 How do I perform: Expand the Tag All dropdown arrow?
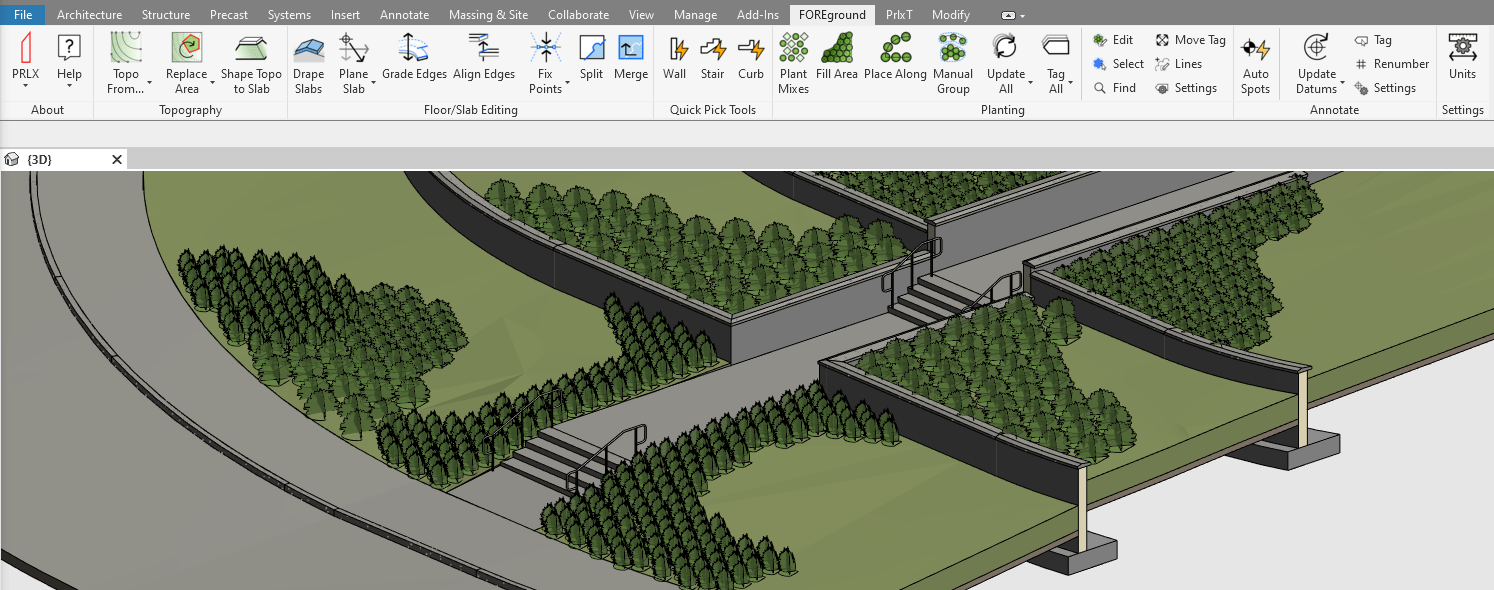[x=1070, y=82]
